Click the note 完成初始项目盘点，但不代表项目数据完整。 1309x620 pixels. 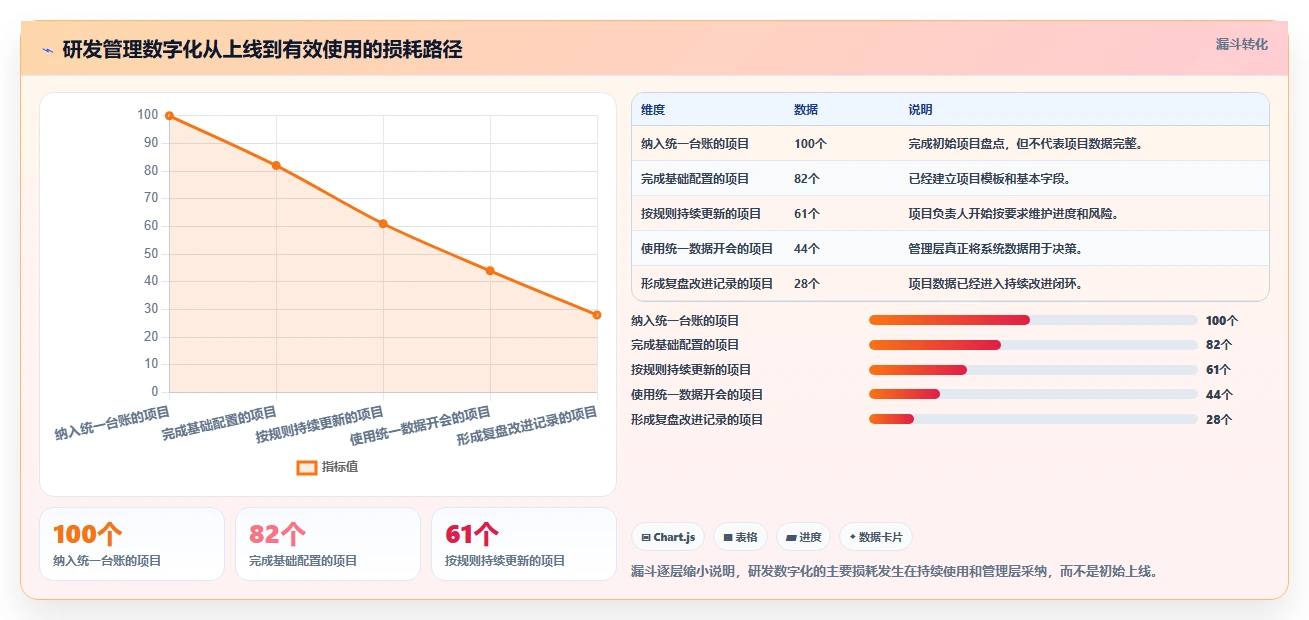coord(1026,144)
